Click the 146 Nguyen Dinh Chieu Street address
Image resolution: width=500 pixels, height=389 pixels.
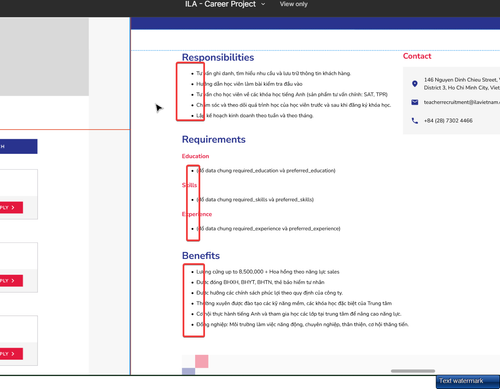coord(462,84)
